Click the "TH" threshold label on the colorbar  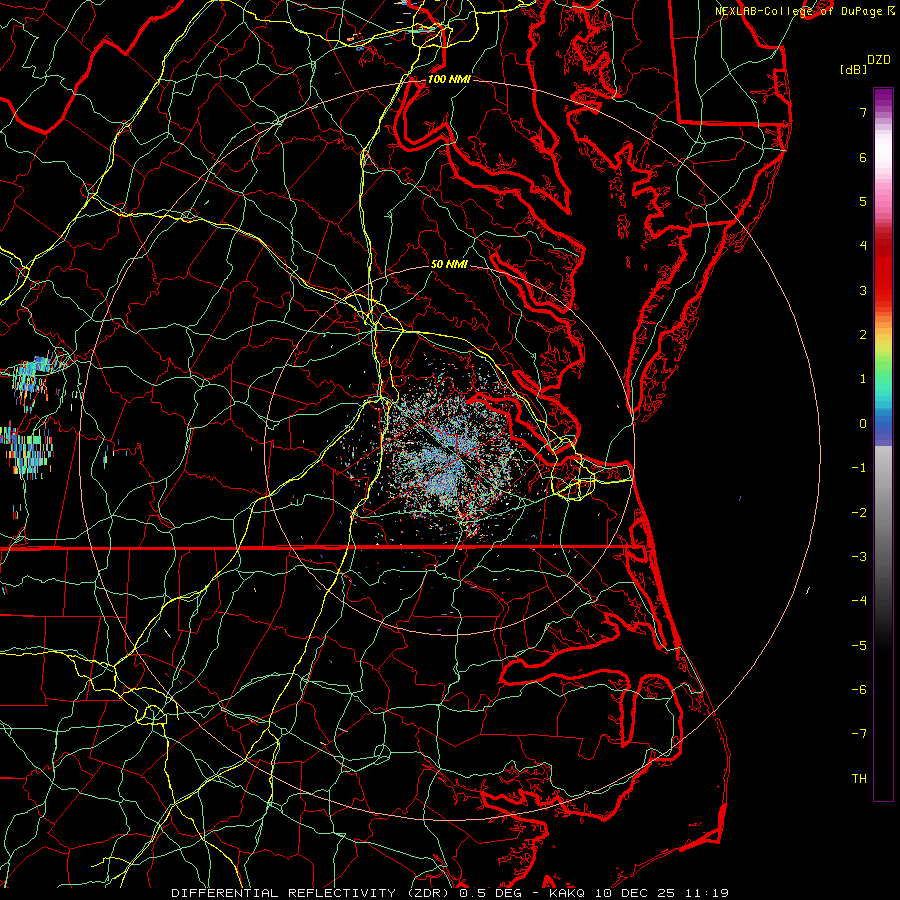[859, 779]
